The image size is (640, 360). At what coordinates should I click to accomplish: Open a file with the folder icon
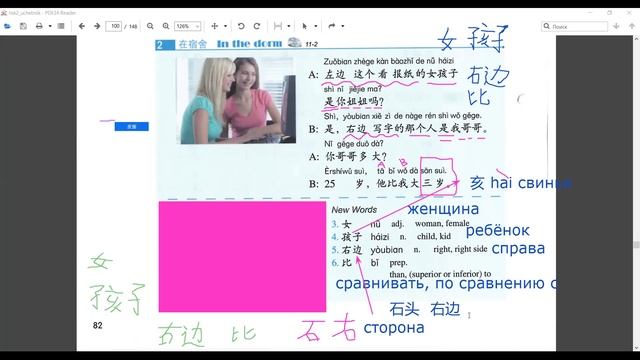point(7,26)
